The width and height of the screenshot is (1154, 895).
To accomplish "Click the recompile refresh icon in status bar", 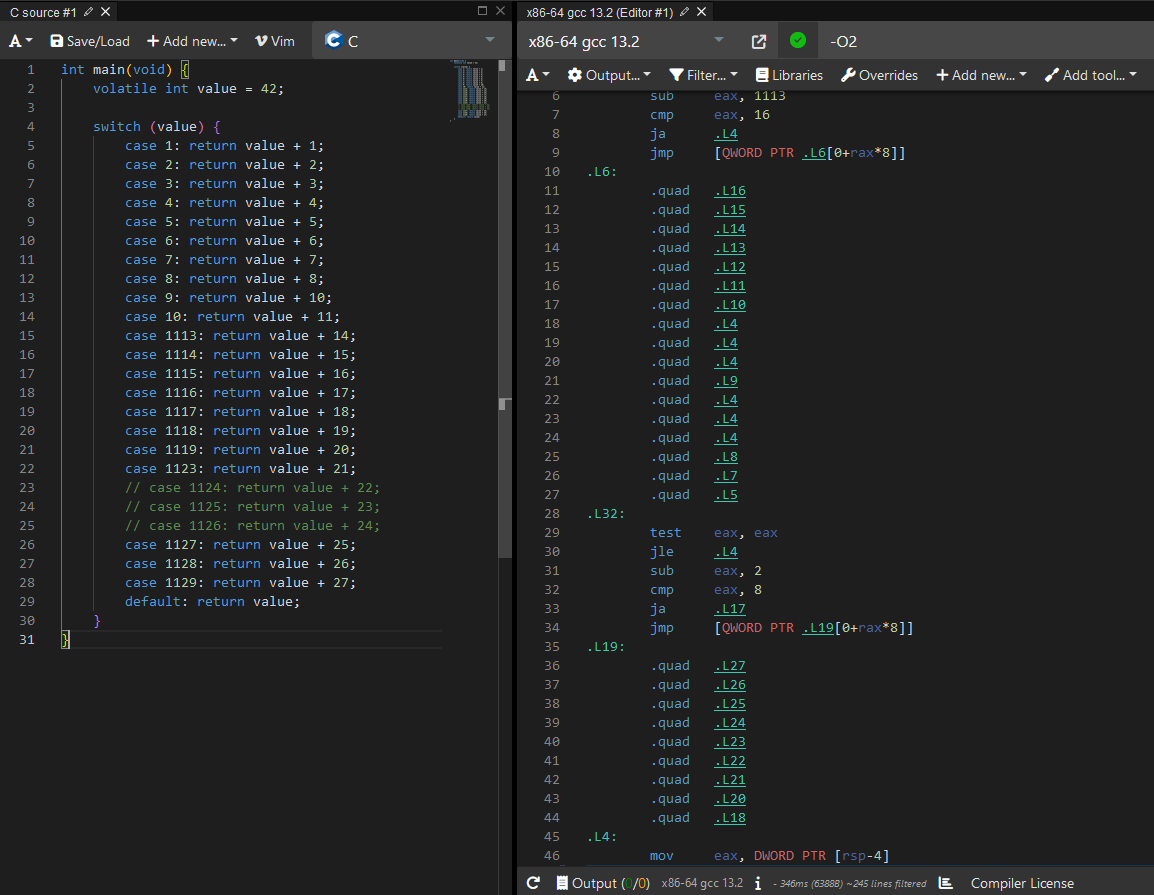I will (533, 883).
